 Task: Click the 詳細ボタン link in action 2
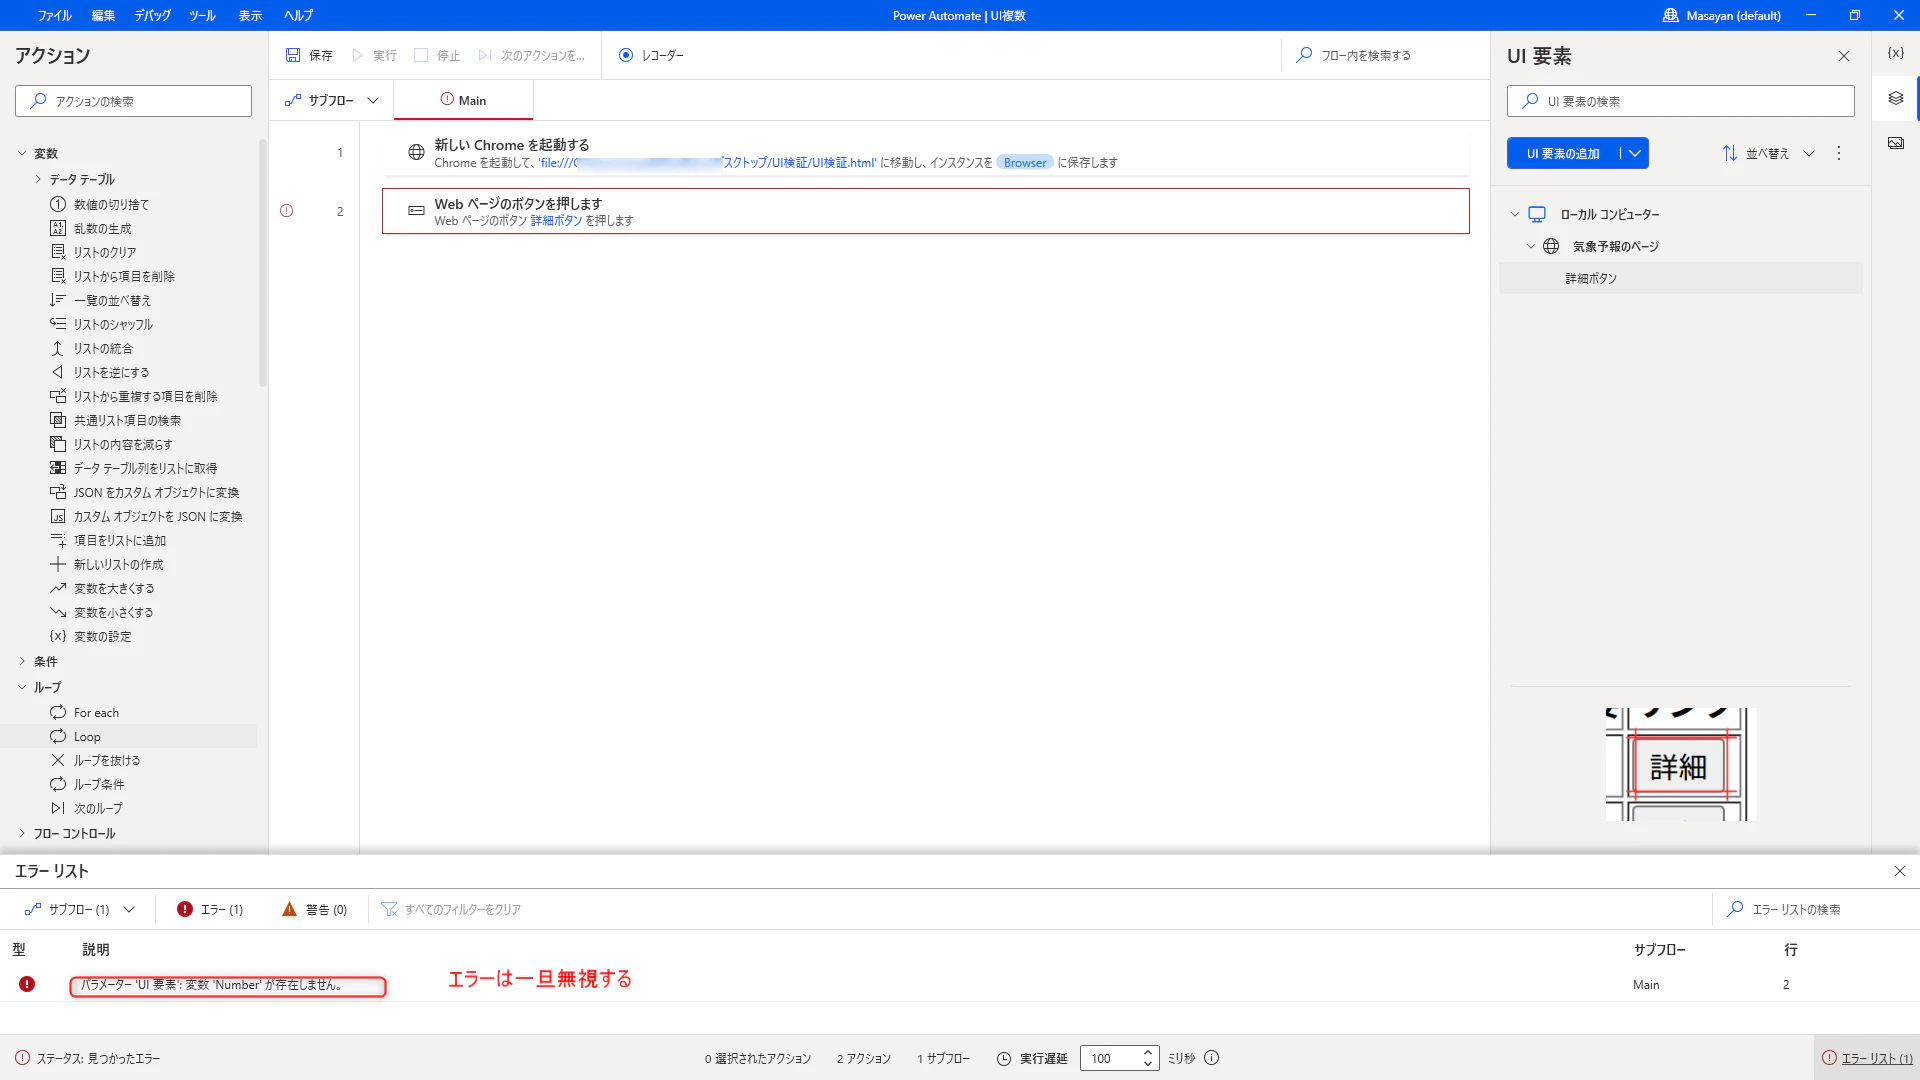[556, 221]
